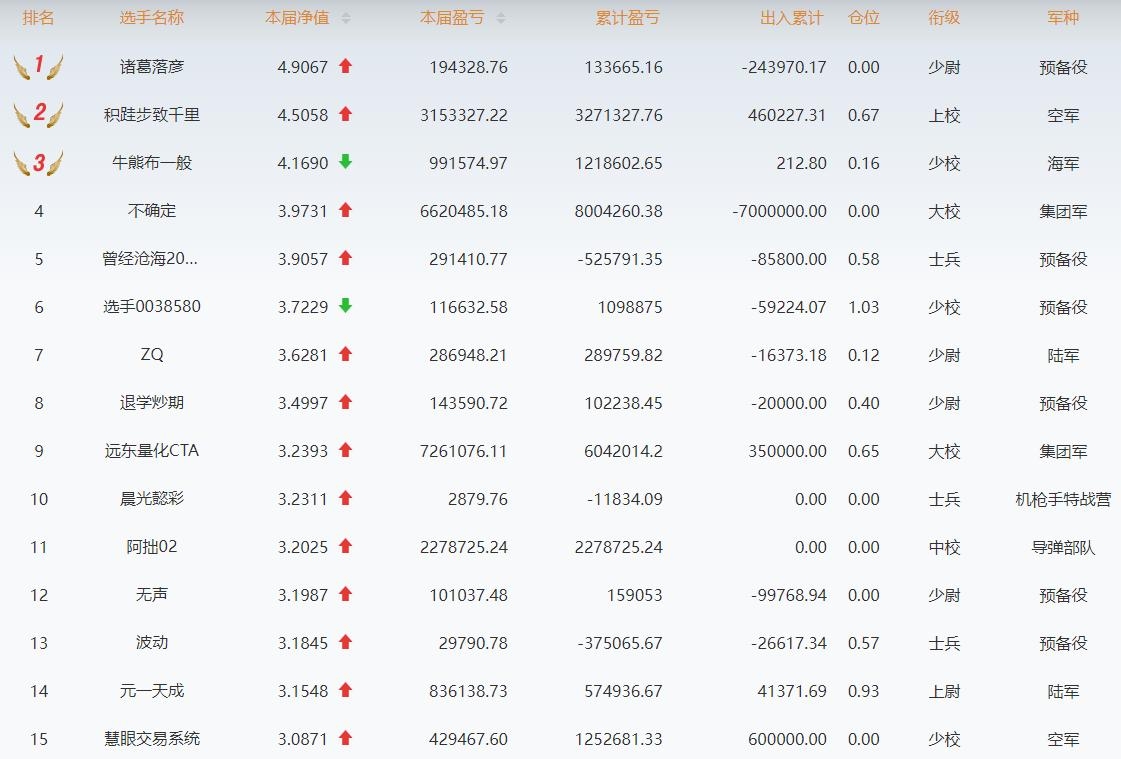Click the green down arrow beside 3.7229
This screenshot has height=759, width=1121.
click(x=346, y=307)
